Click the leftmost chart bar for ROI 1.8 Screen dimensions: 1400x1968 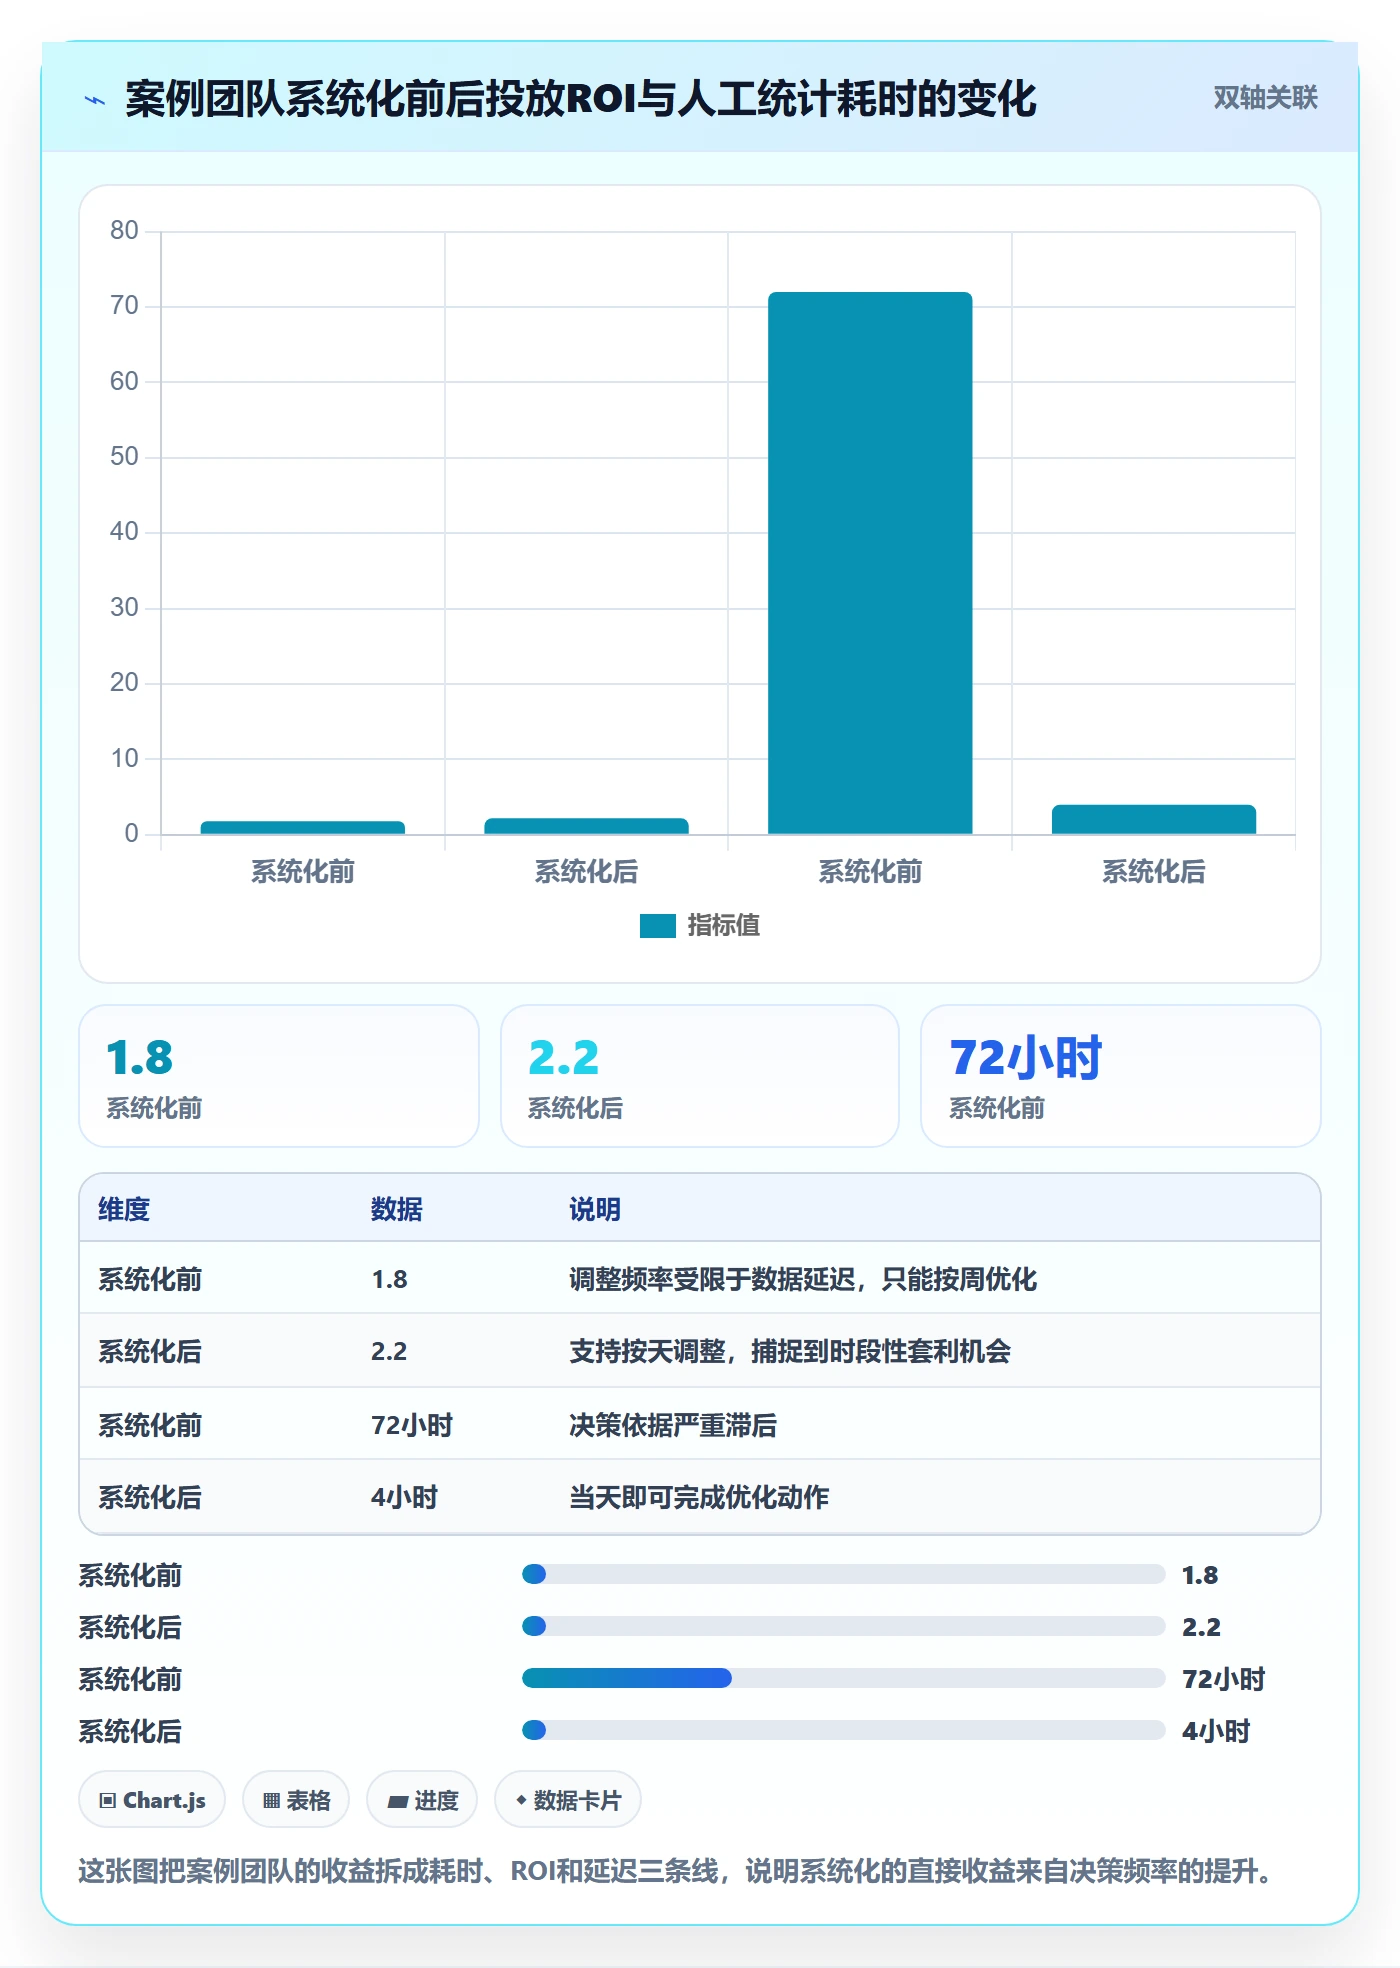(x=303, y=827)
